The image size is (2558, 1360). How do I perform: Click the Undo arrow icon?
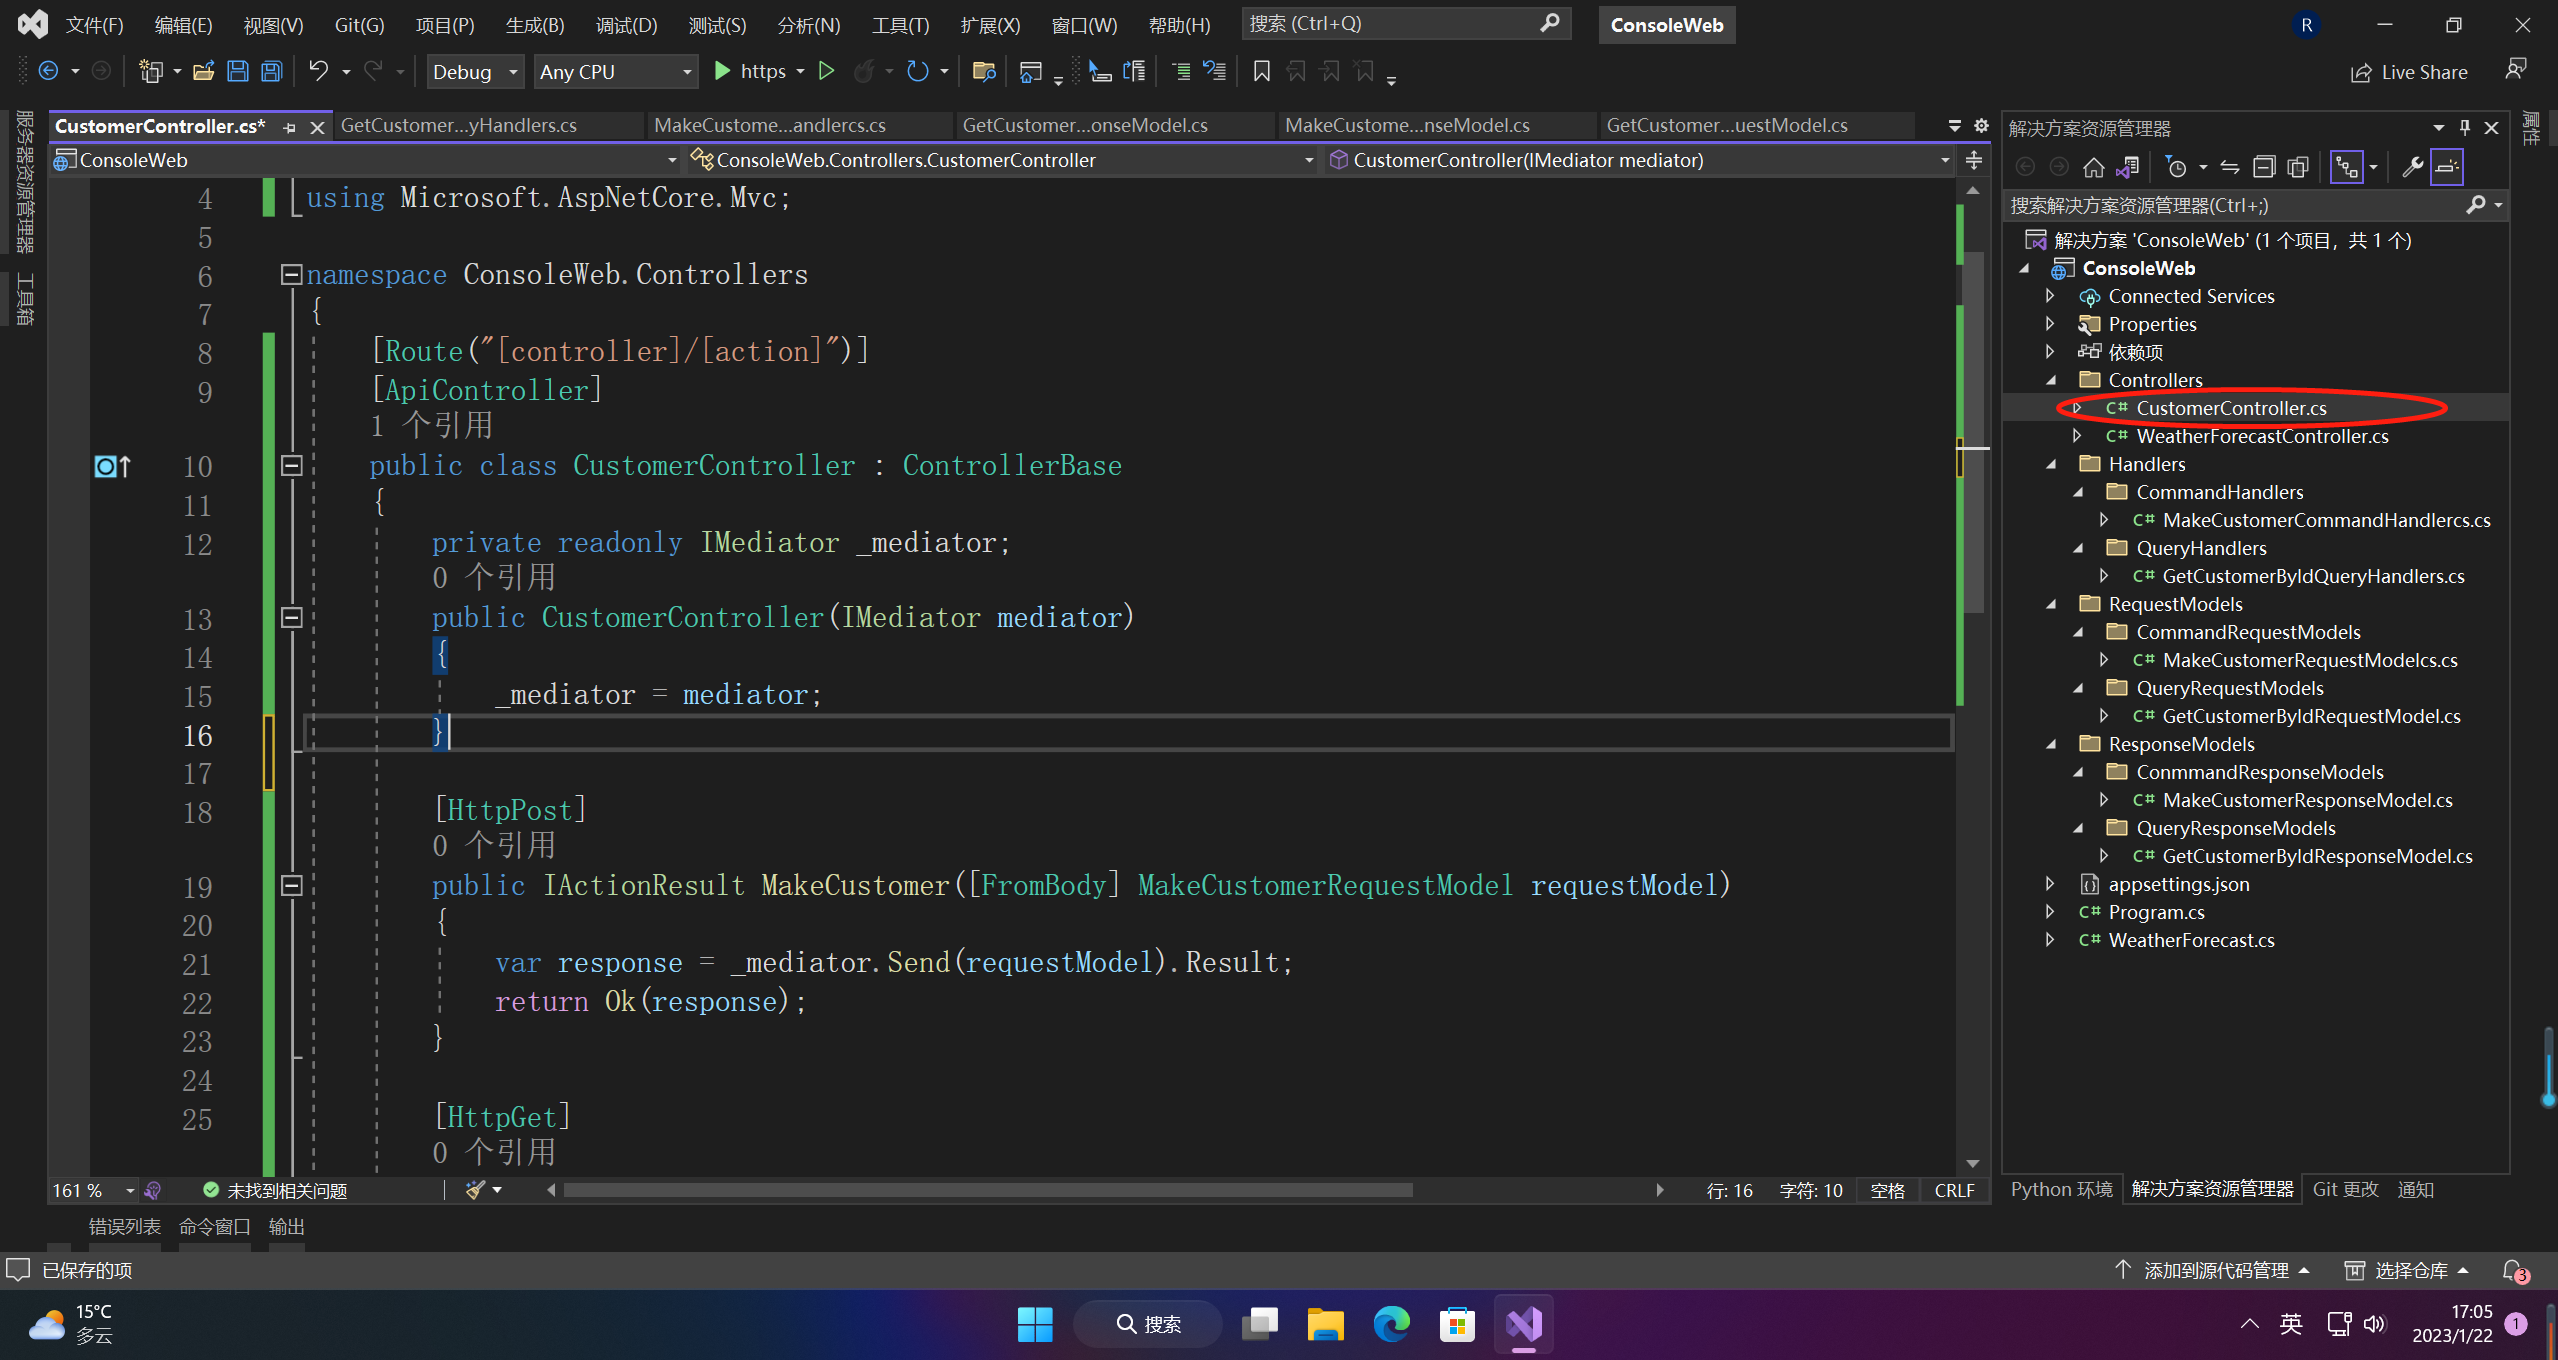(318, 71)
